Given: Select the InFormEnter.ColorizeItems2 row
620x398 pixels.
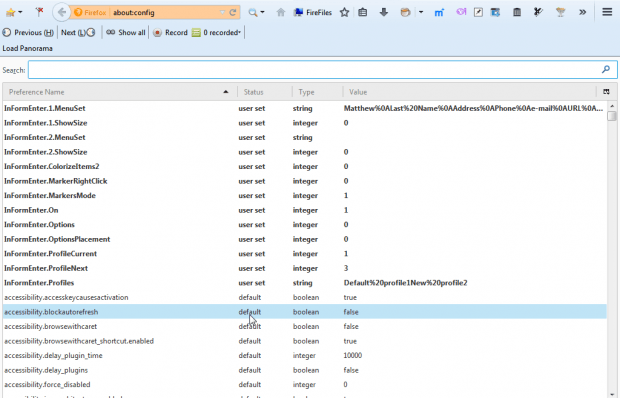Looking at the screenshot, I should pos(304,166).
